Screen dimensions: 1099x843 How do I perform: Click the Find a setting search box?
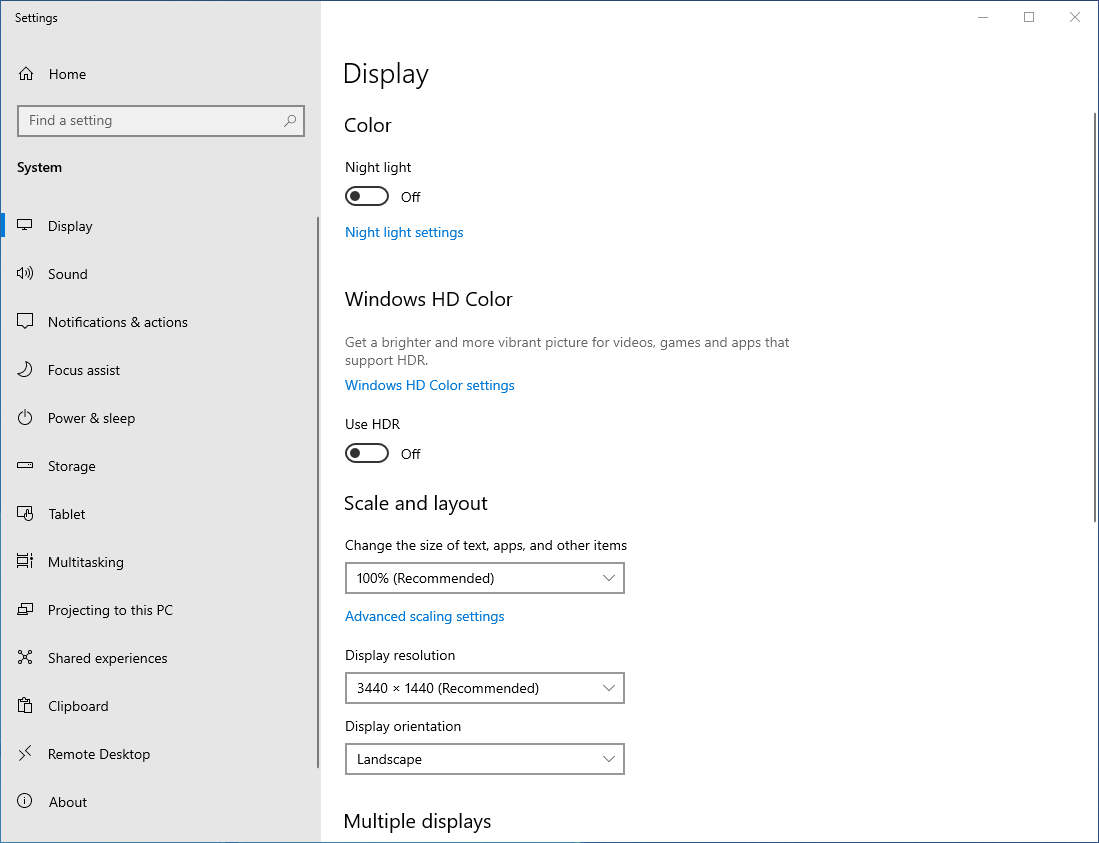[161, 121]
